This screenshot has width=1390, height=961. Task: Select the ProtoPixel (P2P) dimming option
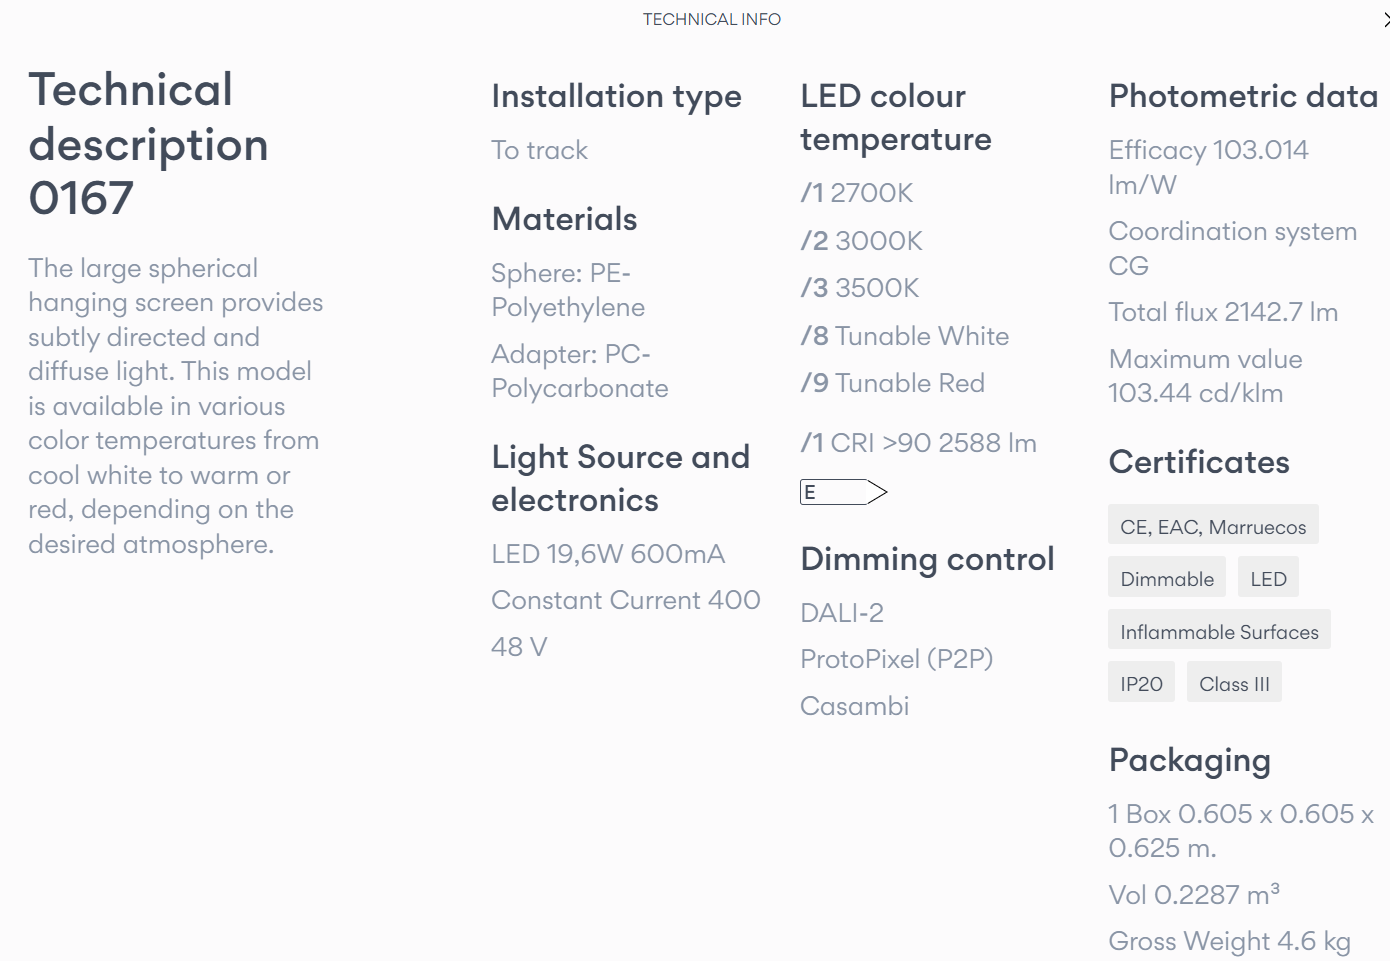(x=897, y=659)
